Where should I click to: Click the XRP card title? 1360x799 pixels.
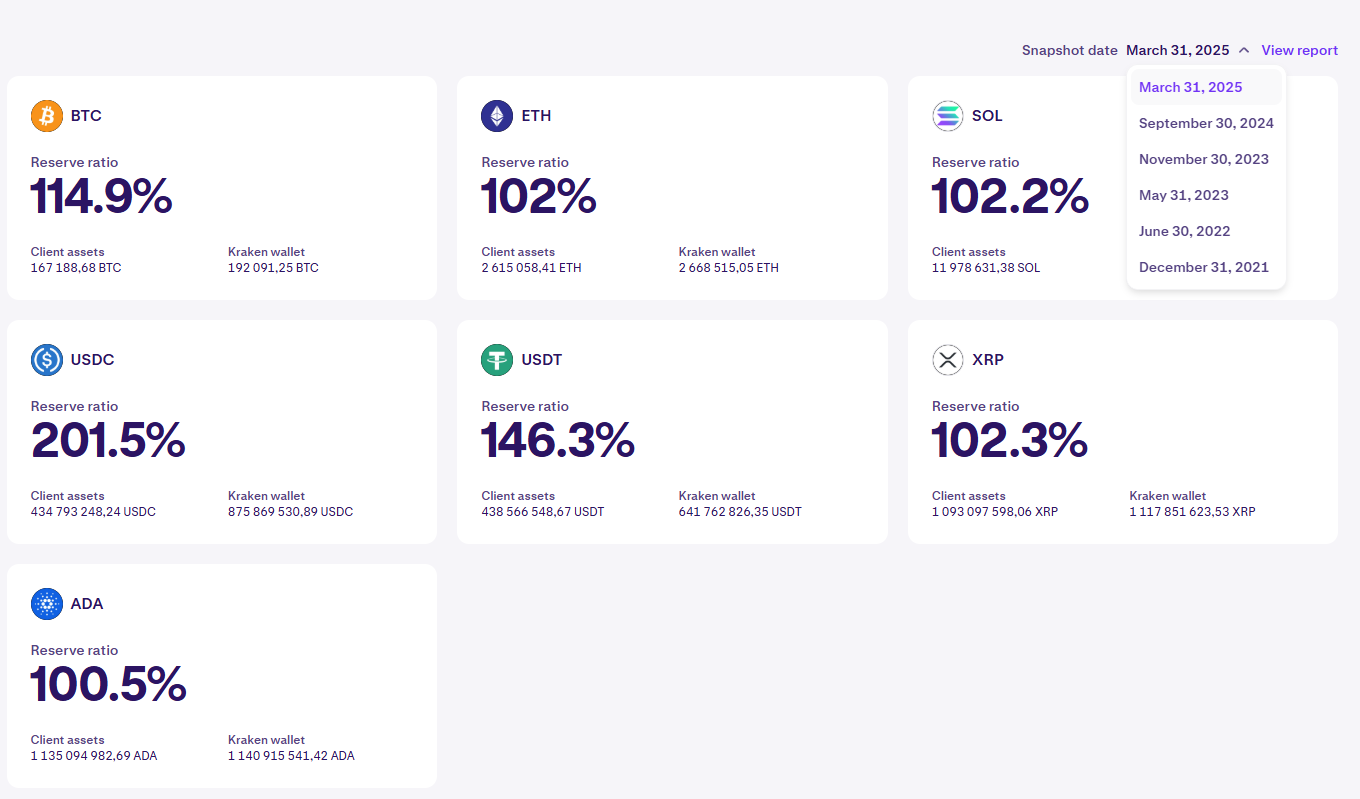pos(988,360)
